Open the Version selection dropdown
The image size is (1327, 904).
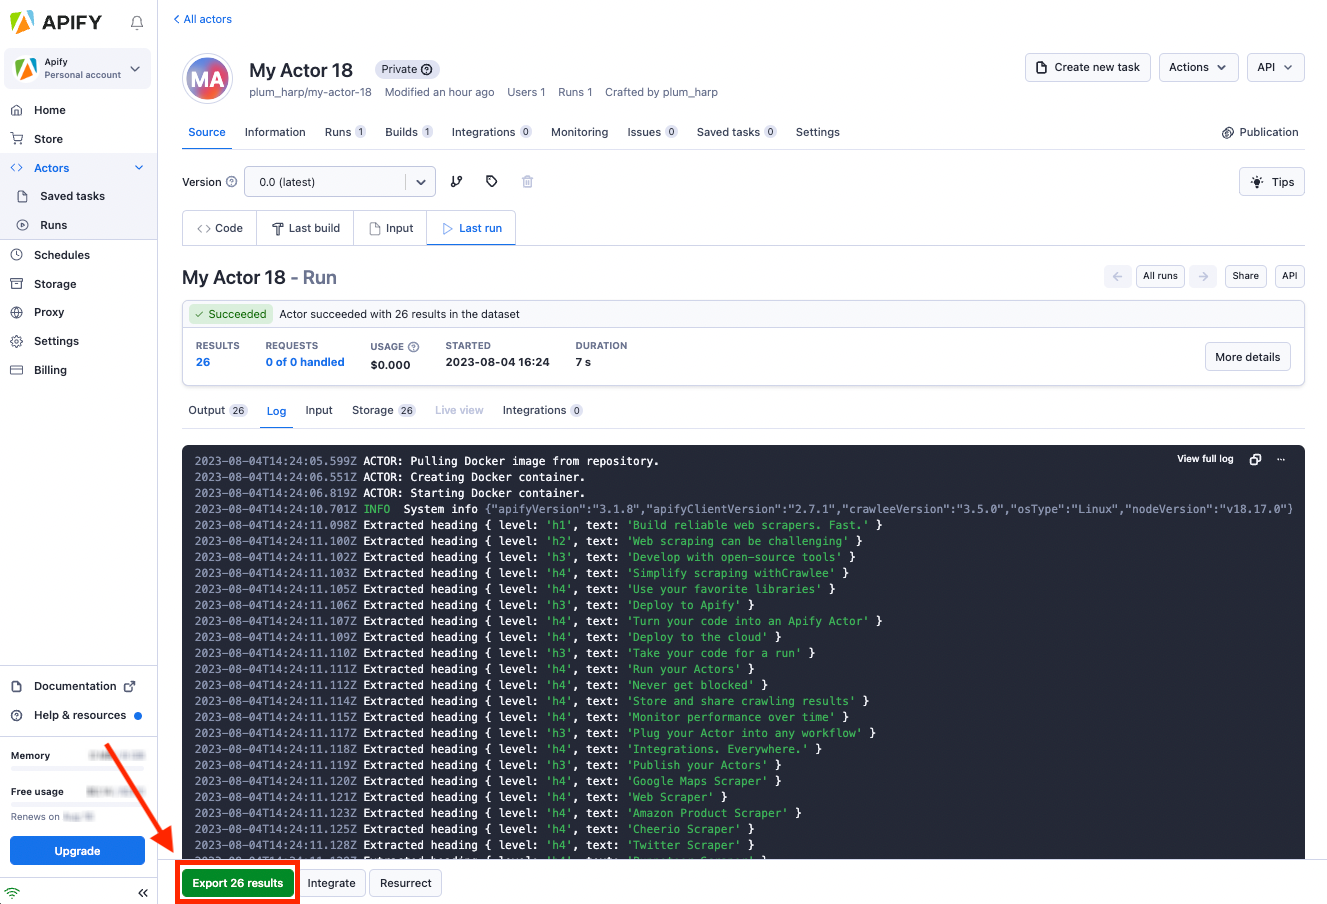[x=340, y=181]
